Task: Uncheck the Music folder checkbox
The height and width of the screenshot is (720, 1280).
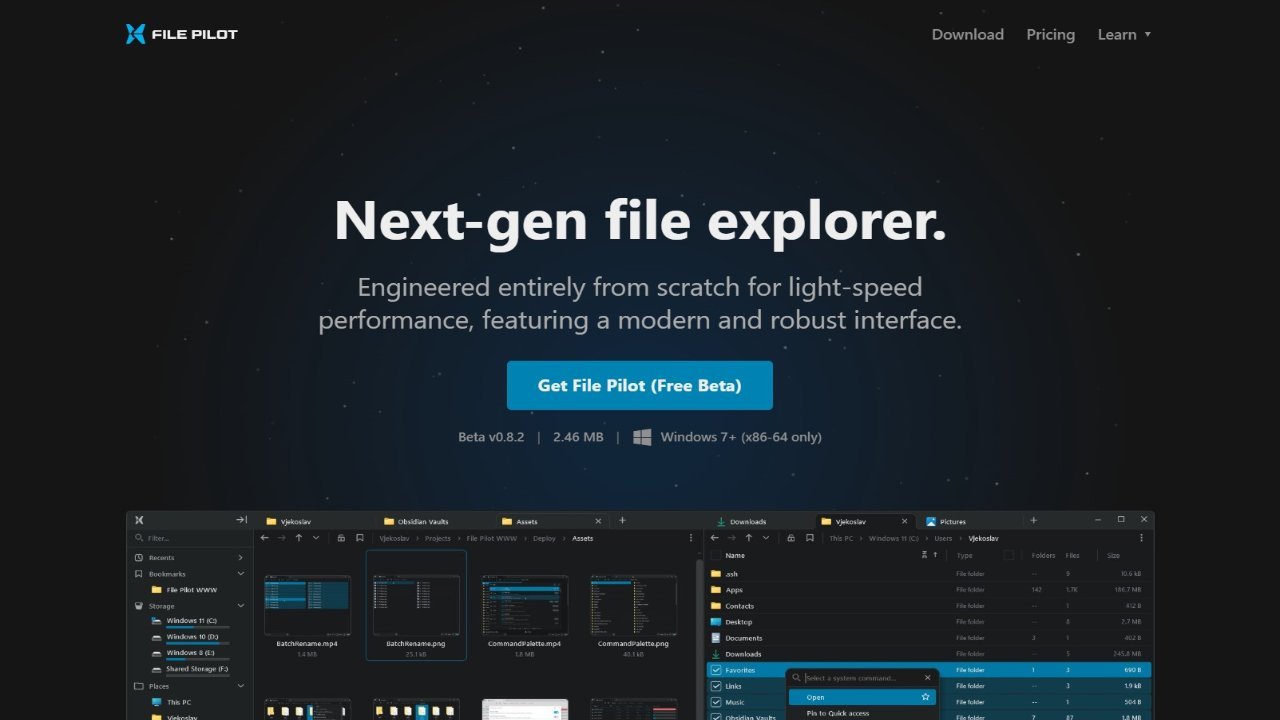Action: (x=715, y=702)
